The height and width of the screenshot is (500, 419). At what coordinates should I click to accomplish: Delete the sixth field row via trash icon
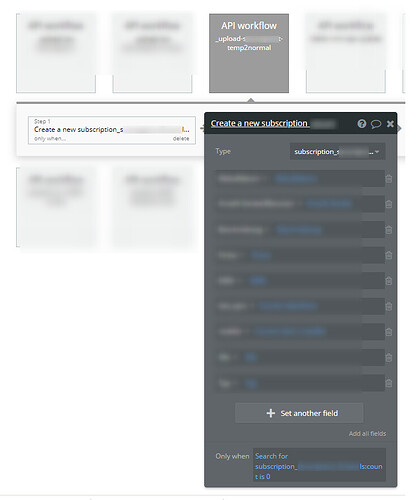(x=389, y=306)
